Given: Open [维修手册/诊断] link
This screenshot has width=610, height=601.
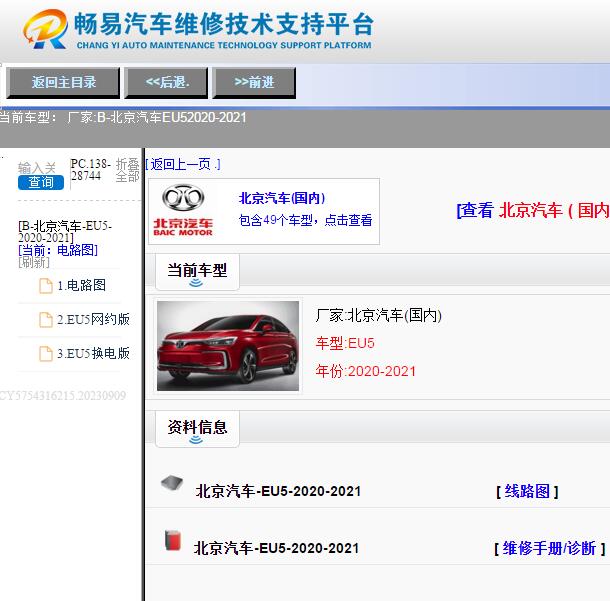Looking at the screenshot, I should (550, 548).
